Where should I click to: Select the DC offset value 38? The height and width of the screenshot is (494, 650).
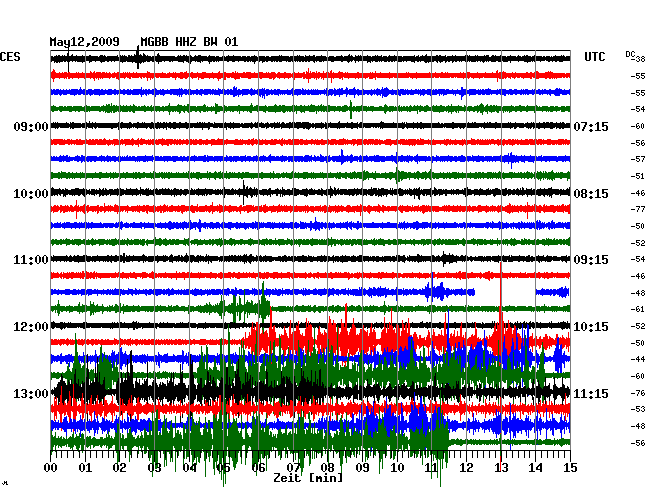(x=640, y=59)
